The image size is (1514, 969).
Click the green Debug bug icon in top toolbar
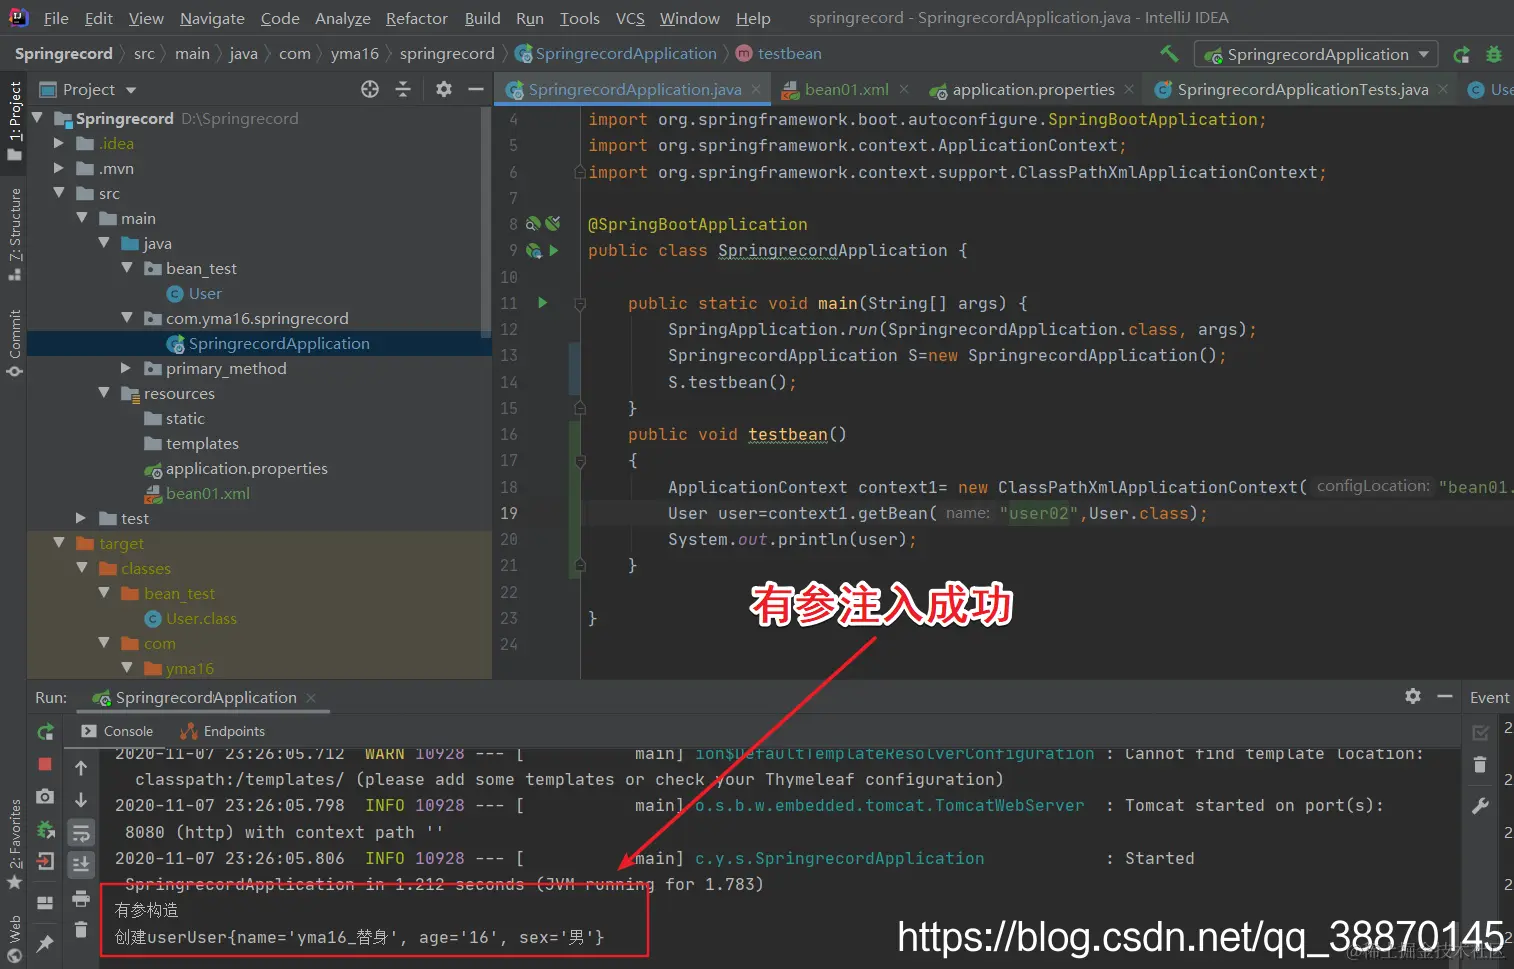pos(1494,54)
